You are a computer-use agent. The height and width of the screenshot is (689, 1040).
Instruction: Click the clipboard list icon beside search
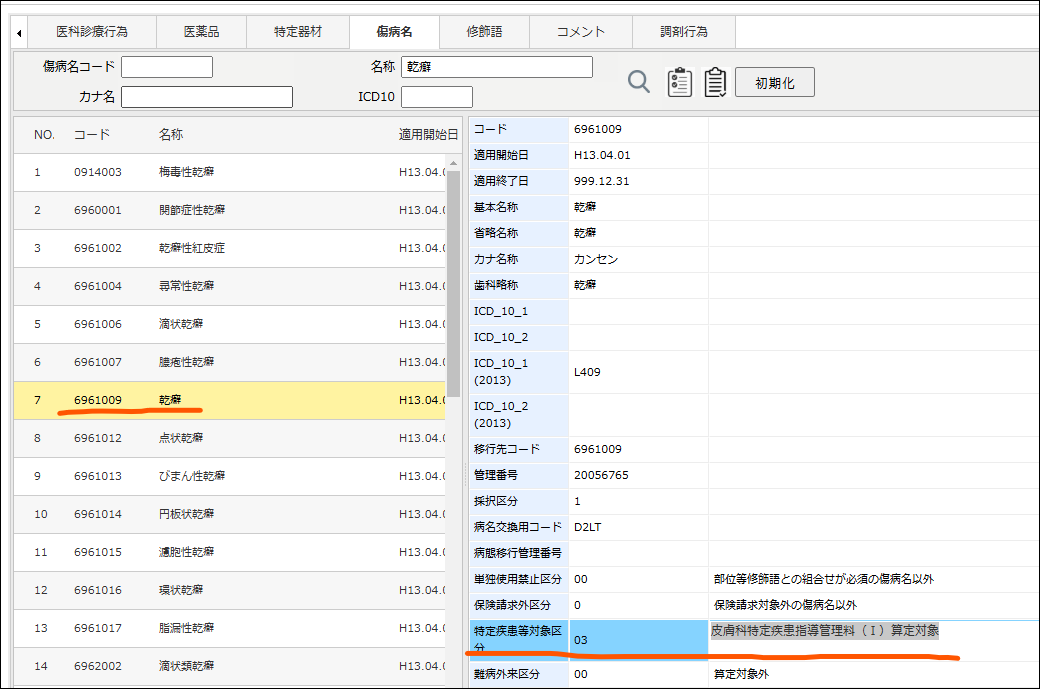[679, 82]
